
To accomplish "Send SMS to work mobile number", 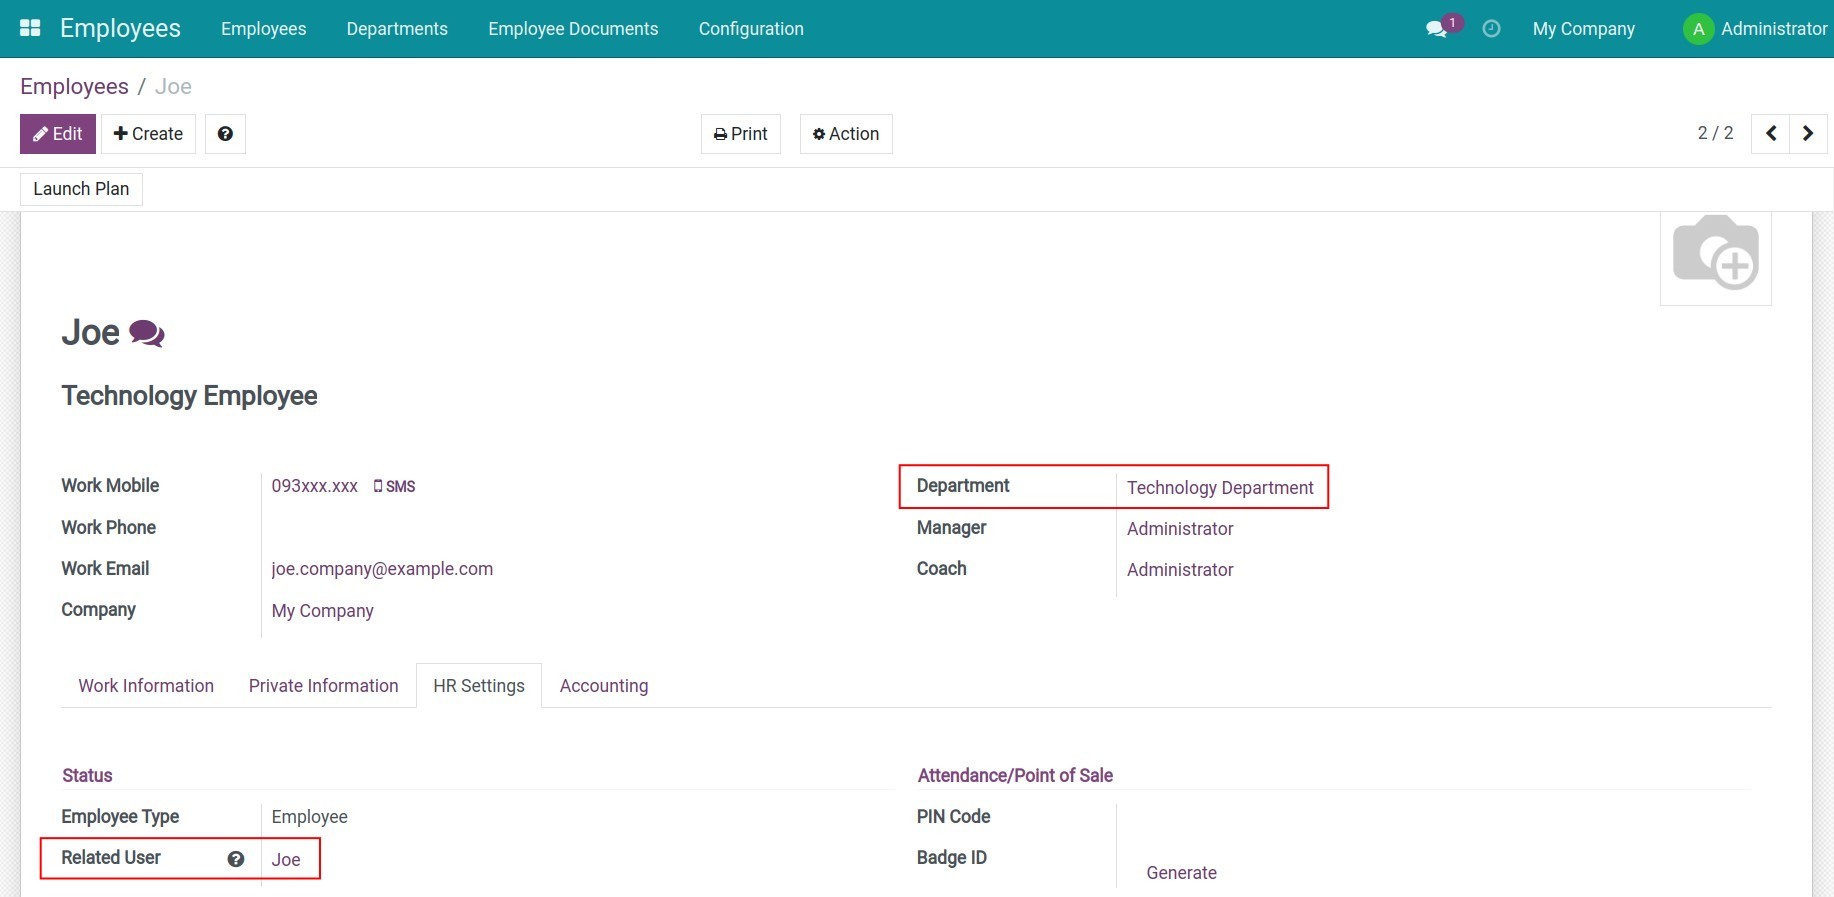I will [395, 487].
